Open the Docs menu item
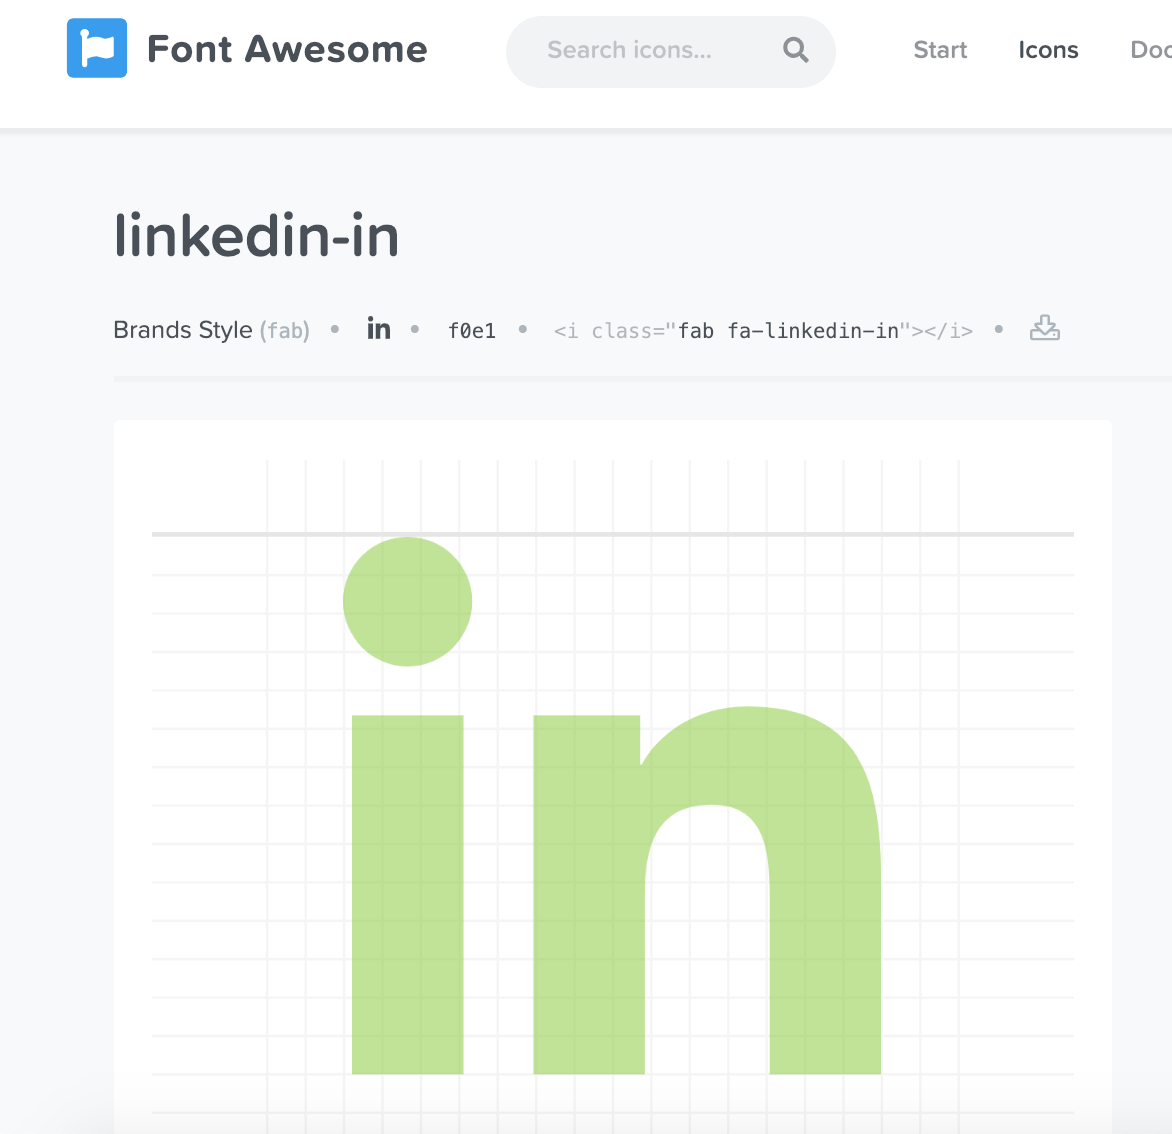Screen dimensions: 1172x1134 coord(1150,50)
